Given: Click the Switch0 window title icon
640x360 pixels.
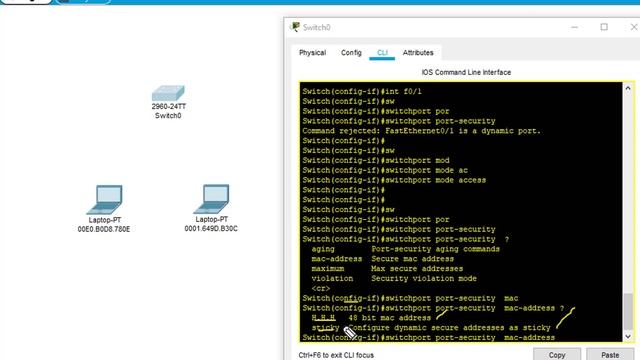Looking at the screenshot, I should point(295,27).
